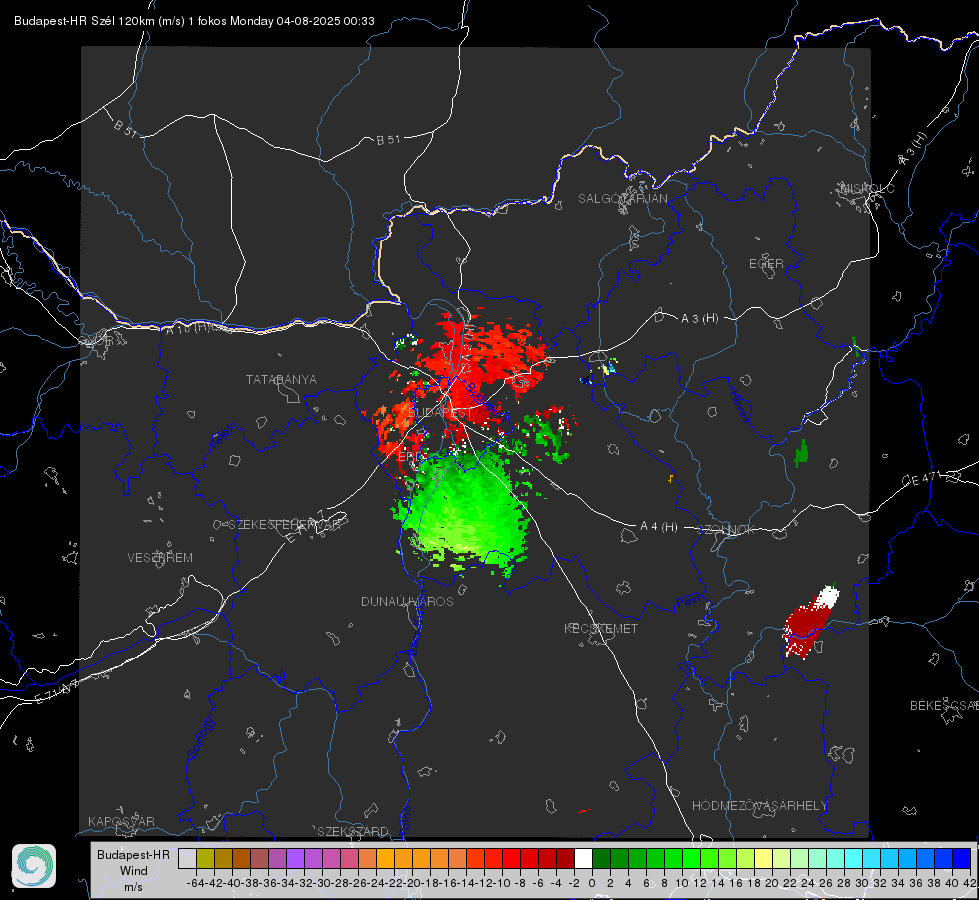The width and height of the screenshot is (979, 900).
Task: Click the title text 'Budapest-HR Szél 120km'
Action: pyautogui.click(x=85, y=21)
